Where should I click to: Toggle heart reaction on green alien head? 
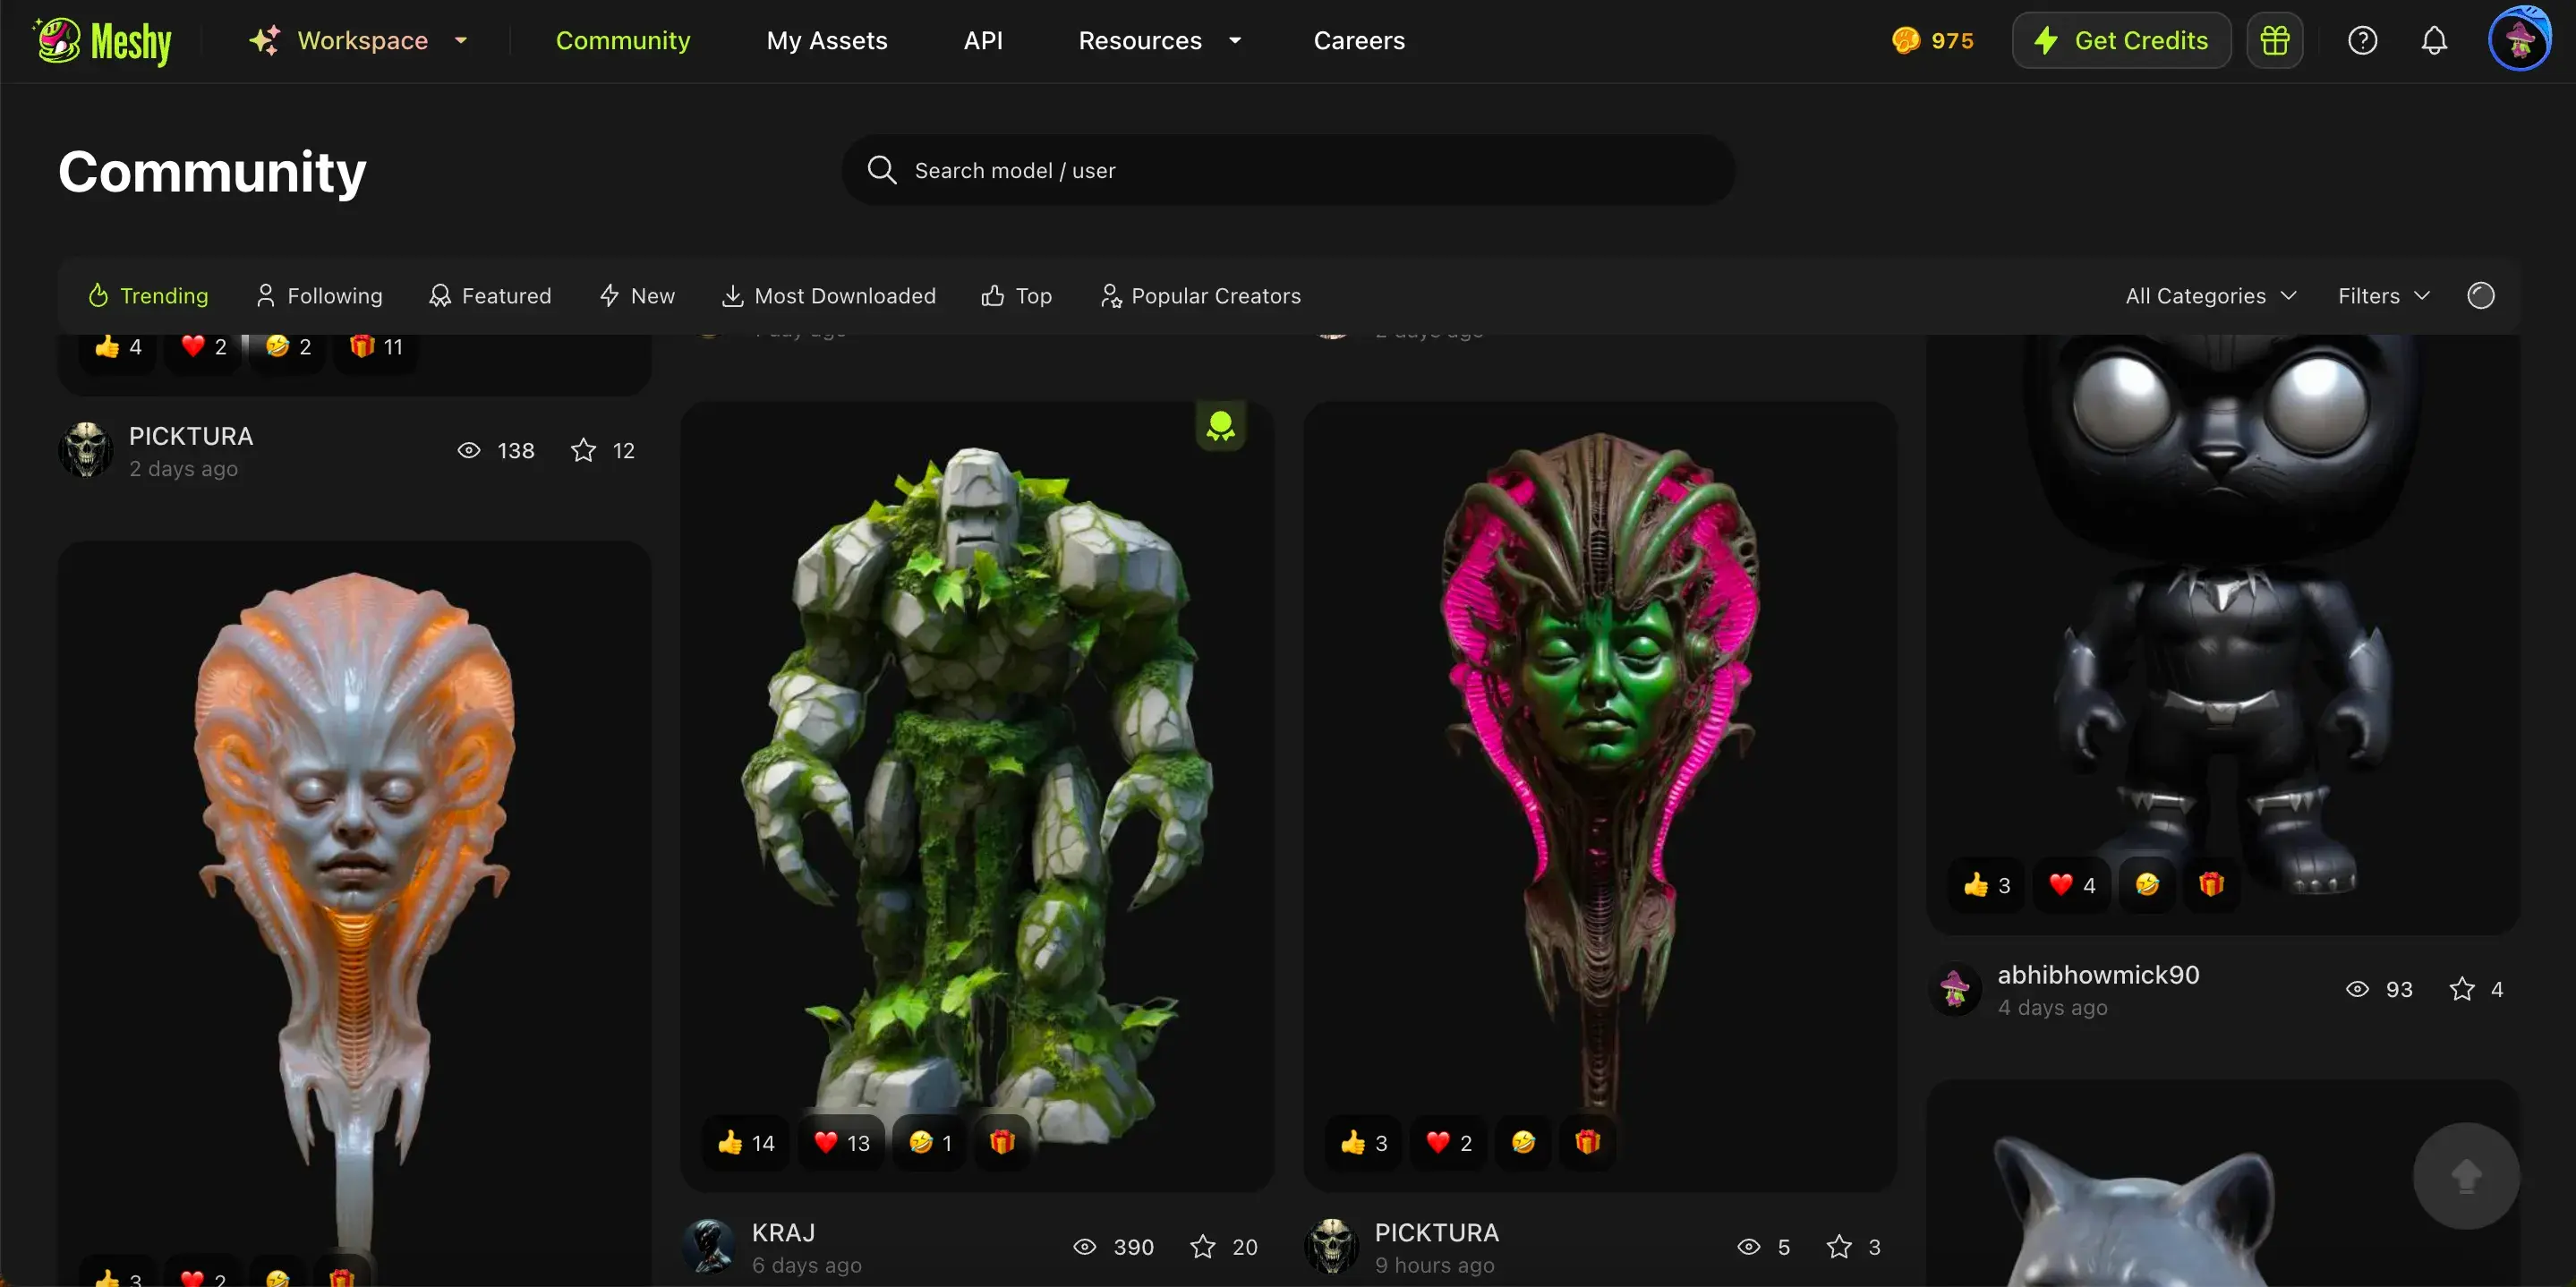[x=1449, y=1142]
